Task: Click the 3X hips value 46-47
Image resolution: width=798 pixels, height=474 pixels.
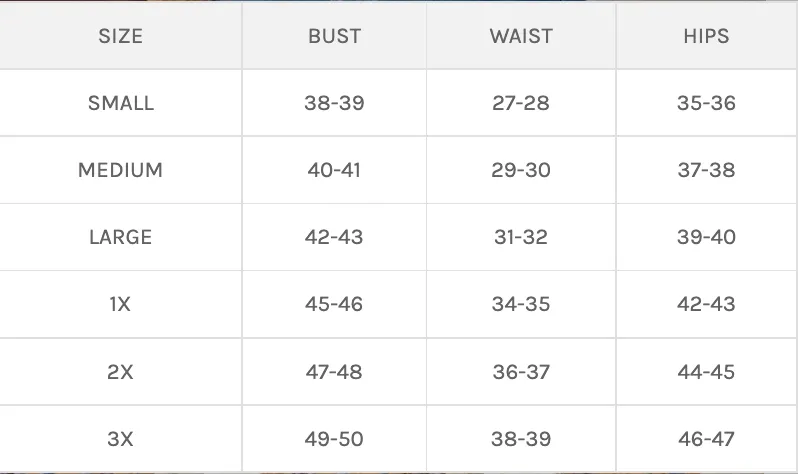Action: click(706, 439)
